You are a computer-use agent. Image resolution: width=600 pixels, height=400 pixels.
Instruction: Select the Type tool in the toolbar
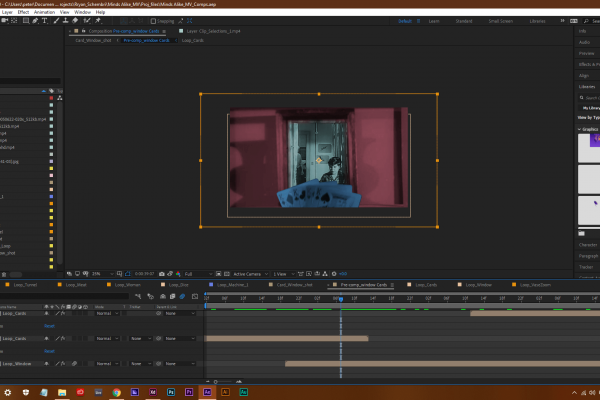(45, 21)
